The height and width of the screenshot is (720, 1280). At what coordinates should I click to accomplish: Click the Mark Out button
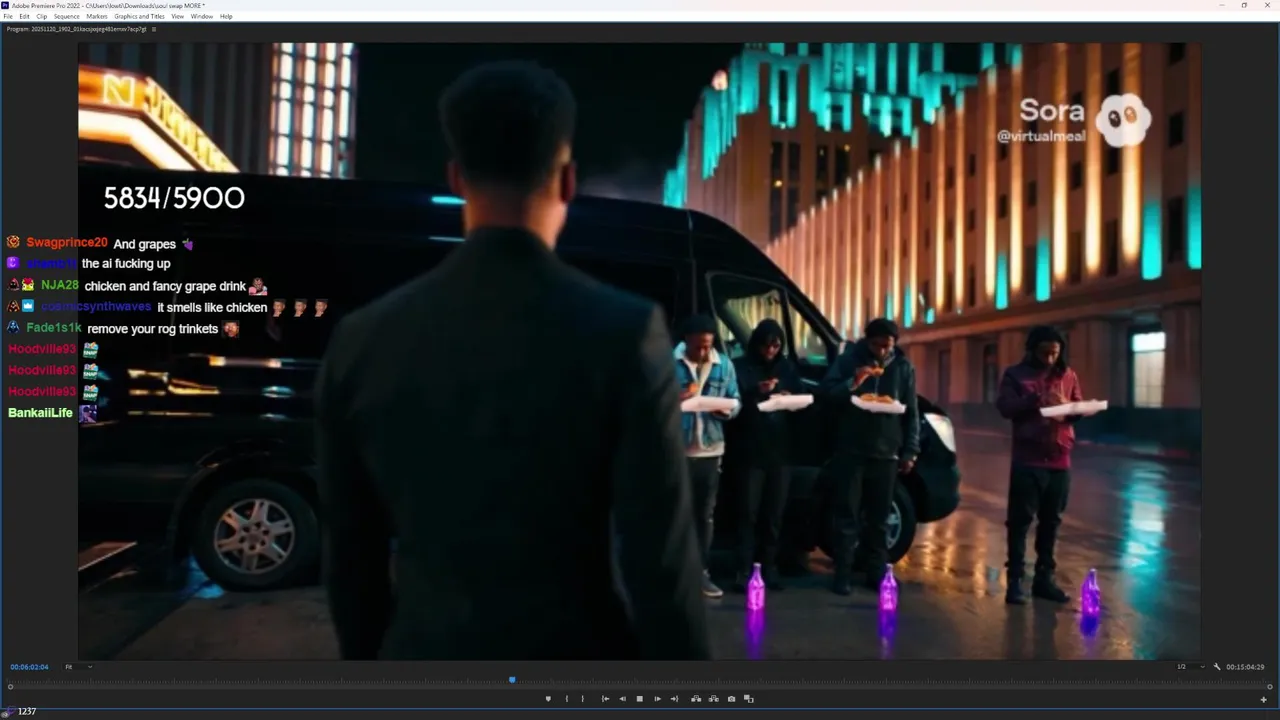click(583, 699)
